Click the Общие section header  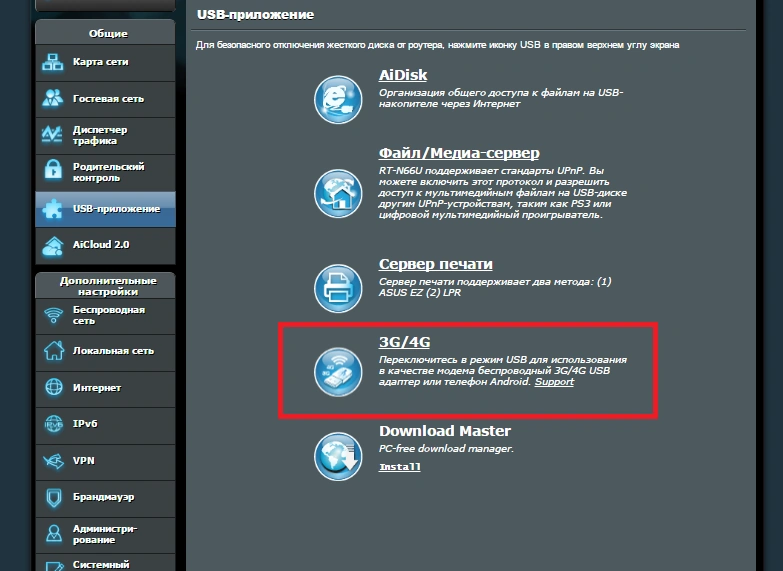coord(108,33)
